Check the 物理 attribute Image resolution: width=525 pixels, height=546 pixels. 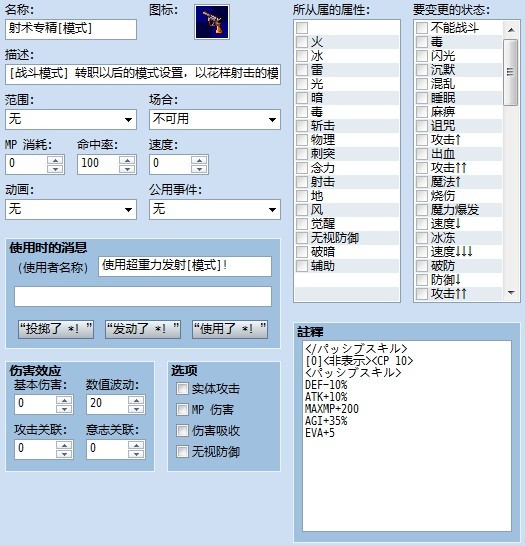click(301, 140)
